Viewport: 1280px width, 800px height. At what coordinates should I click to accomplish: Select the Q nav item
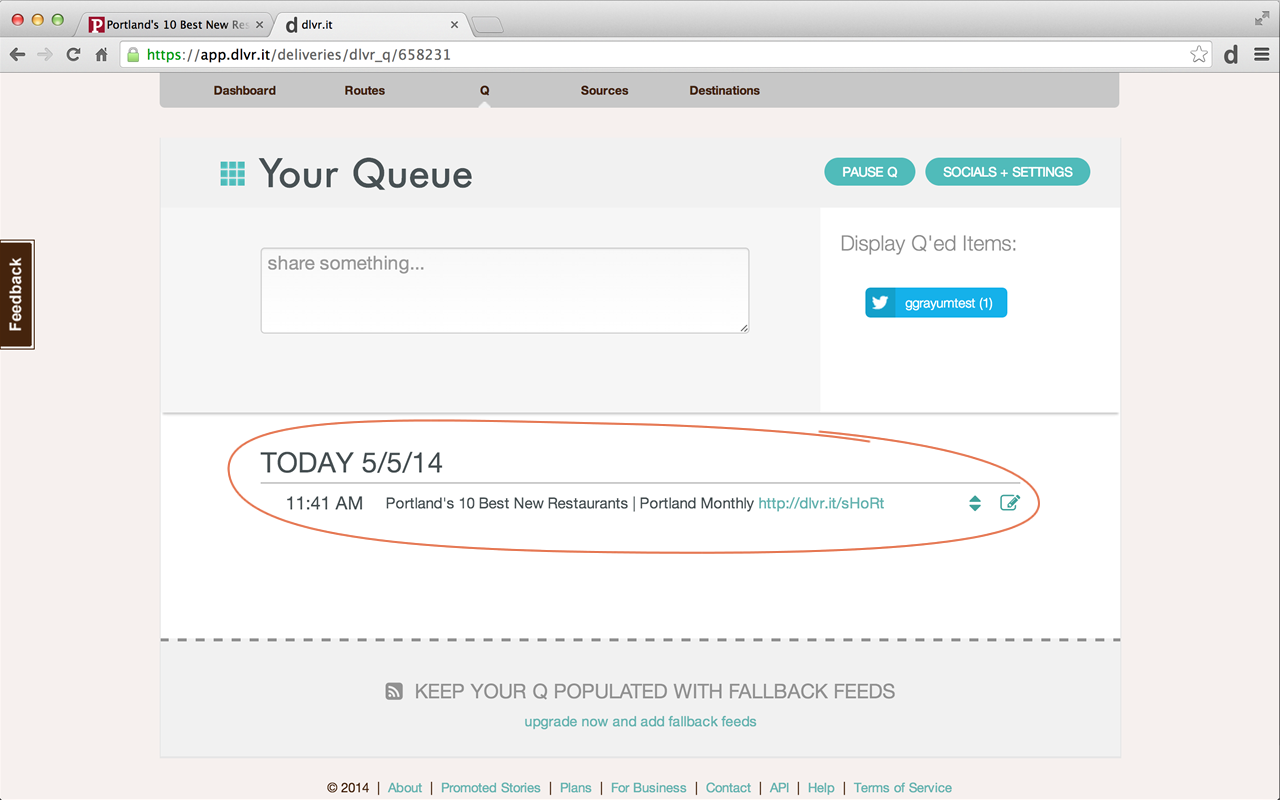click(485, 90)
